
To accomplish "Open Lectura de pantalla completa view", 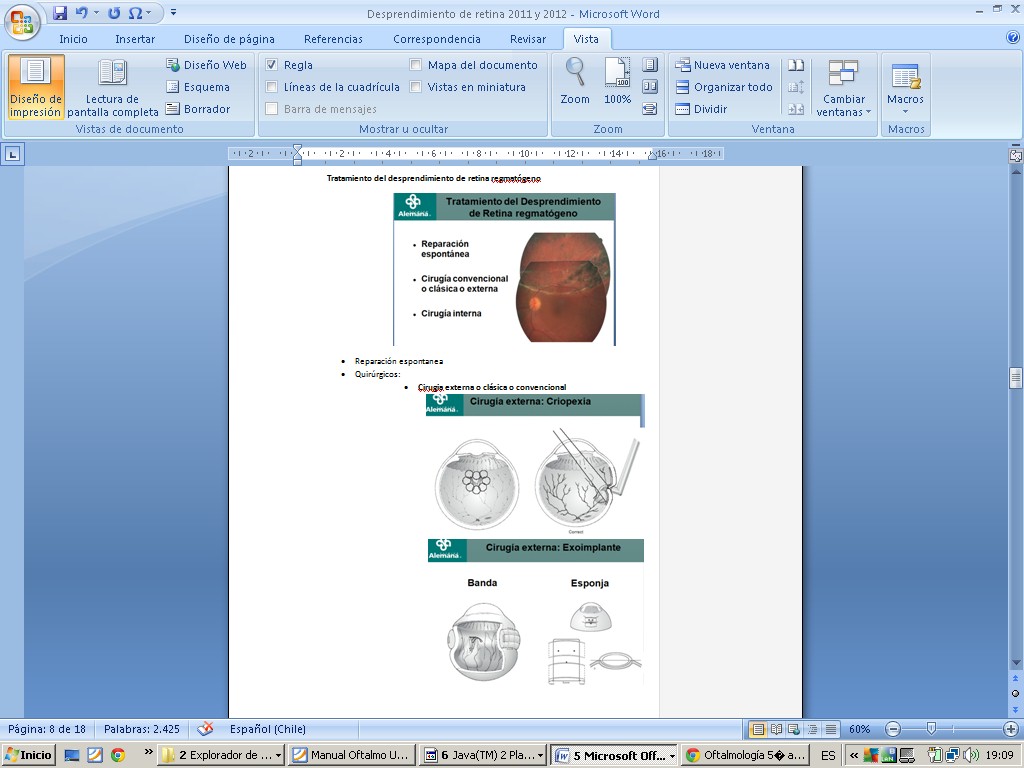I will [x=112, y=87].
